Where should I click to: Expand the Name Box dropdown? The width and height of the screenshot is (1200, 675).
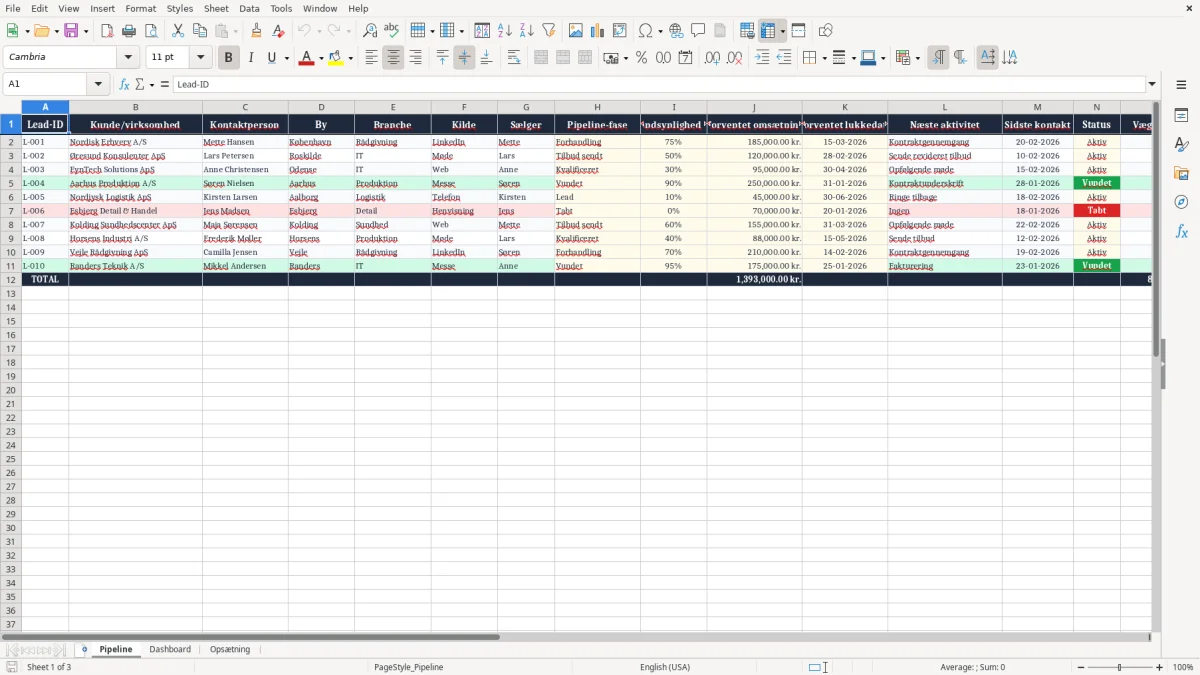click(x=98, y=84)
